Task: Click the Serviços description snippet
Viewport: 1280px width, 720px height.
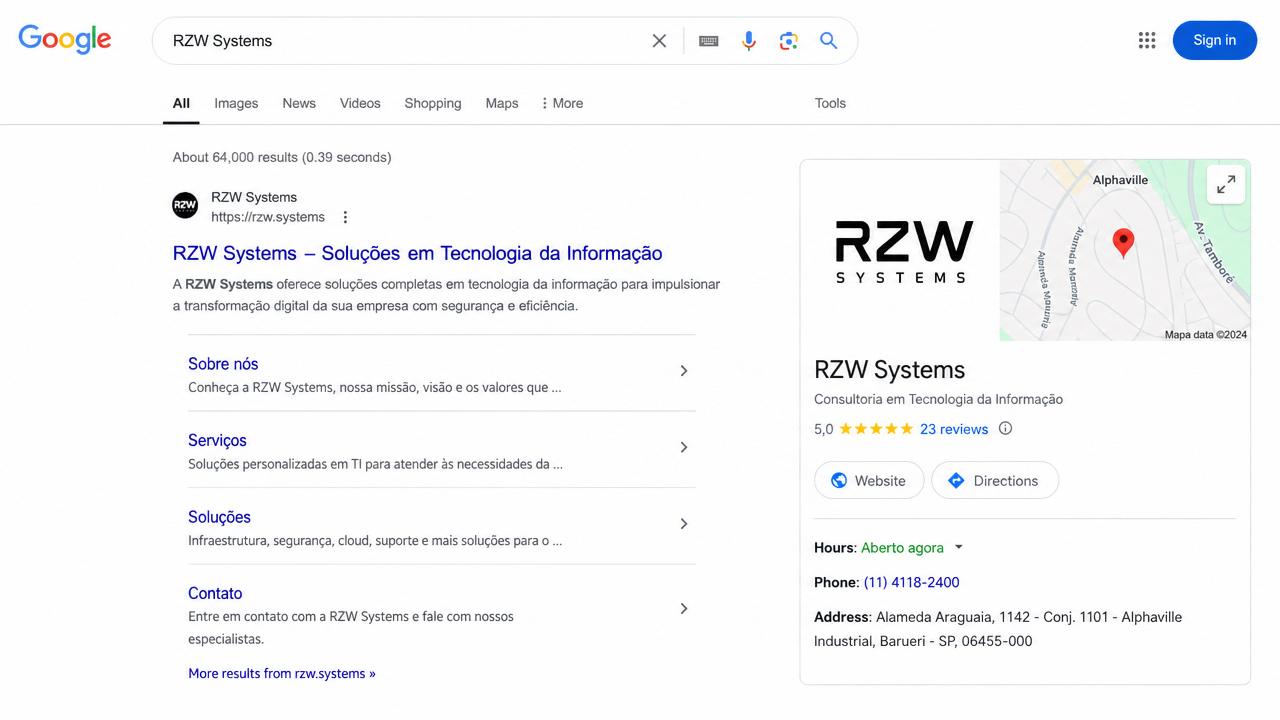Action: pyautogui.click(x=376, y=464)
